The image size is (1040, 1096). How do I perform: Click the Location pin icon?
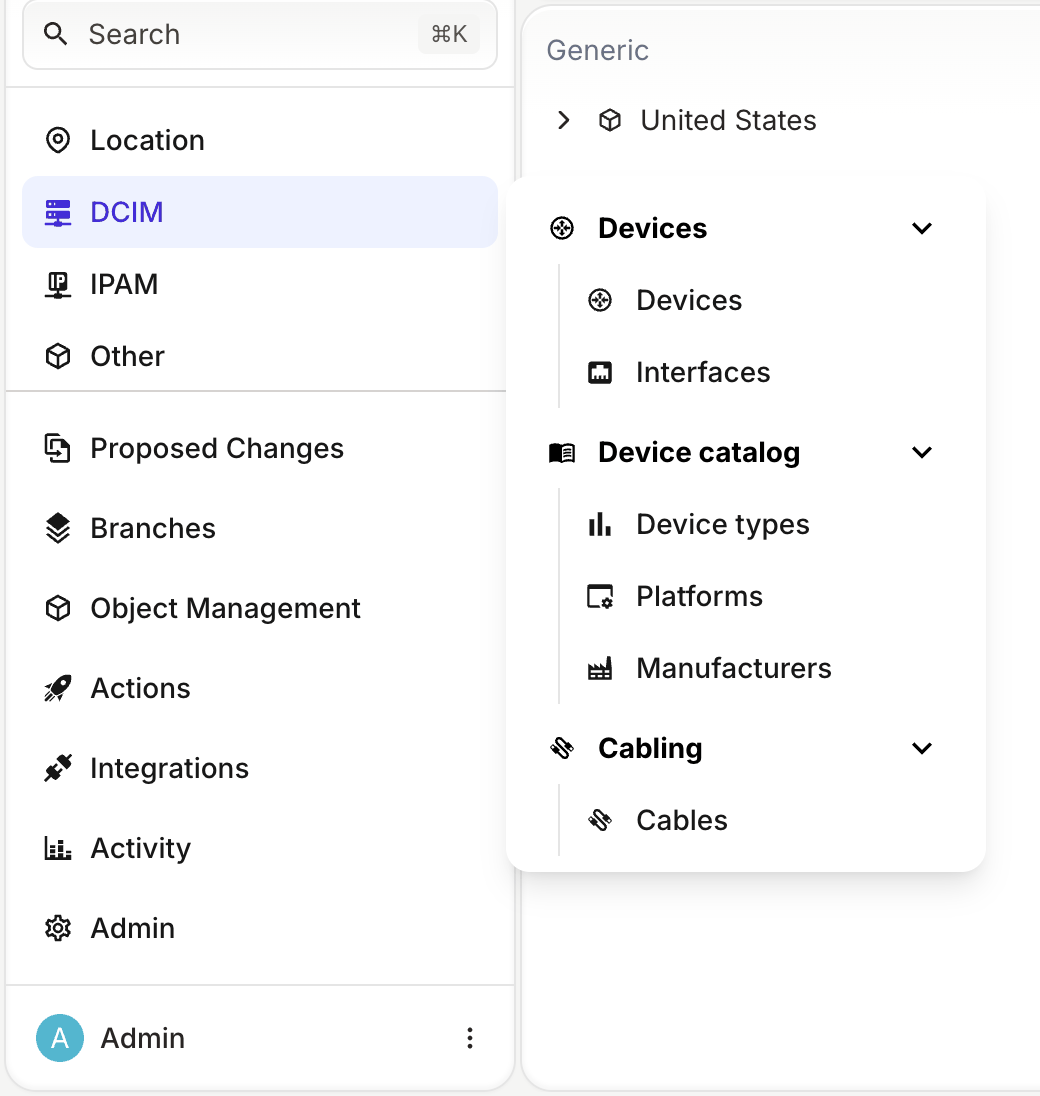(x=58, y=140)
